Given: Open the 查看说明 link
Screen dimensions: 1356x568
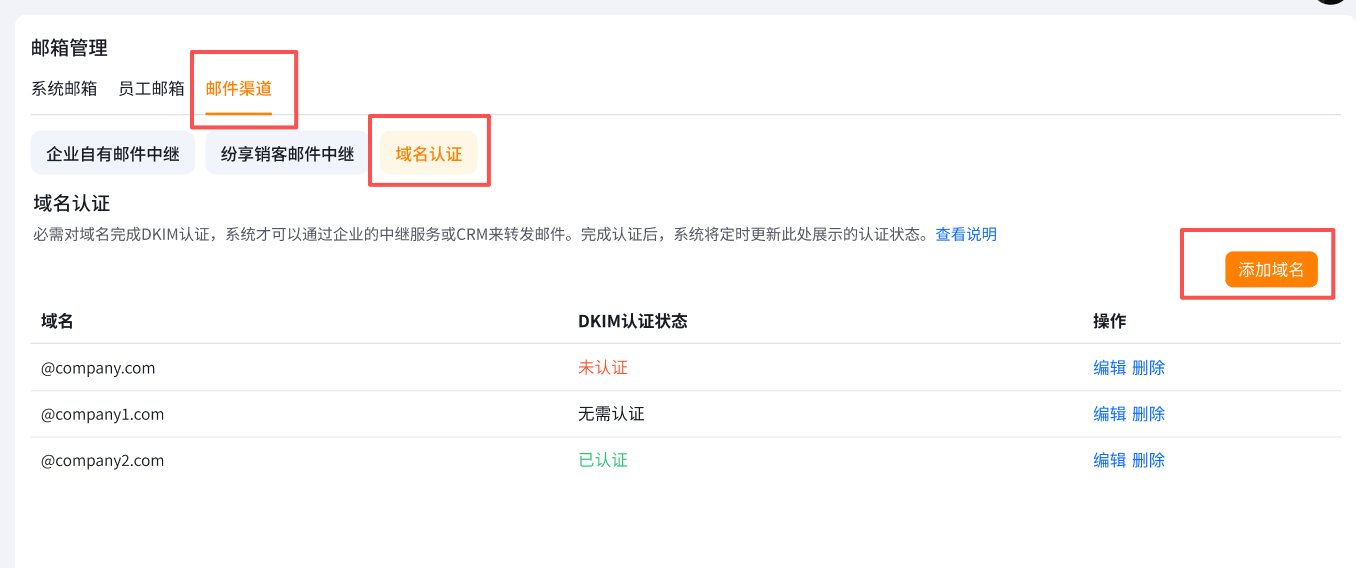Looking at the screenshot, I should pos(966,234).
